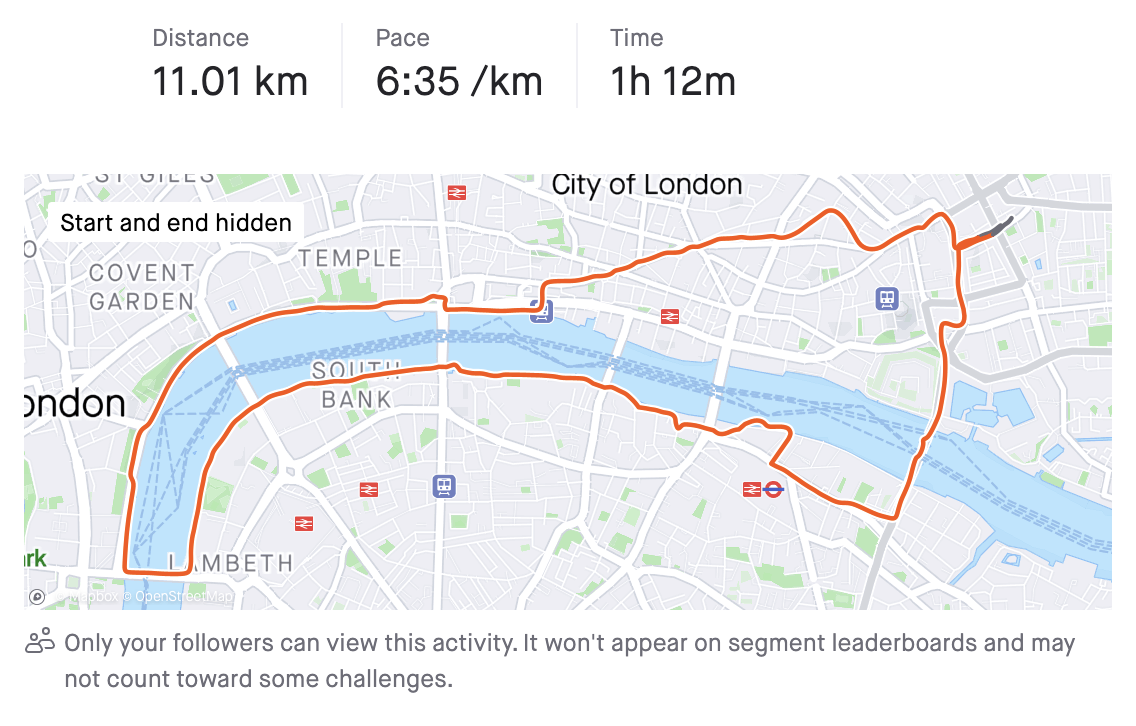Click the 6:35 /km Pace value
The image size is (1136, 726).
point(459,81)
